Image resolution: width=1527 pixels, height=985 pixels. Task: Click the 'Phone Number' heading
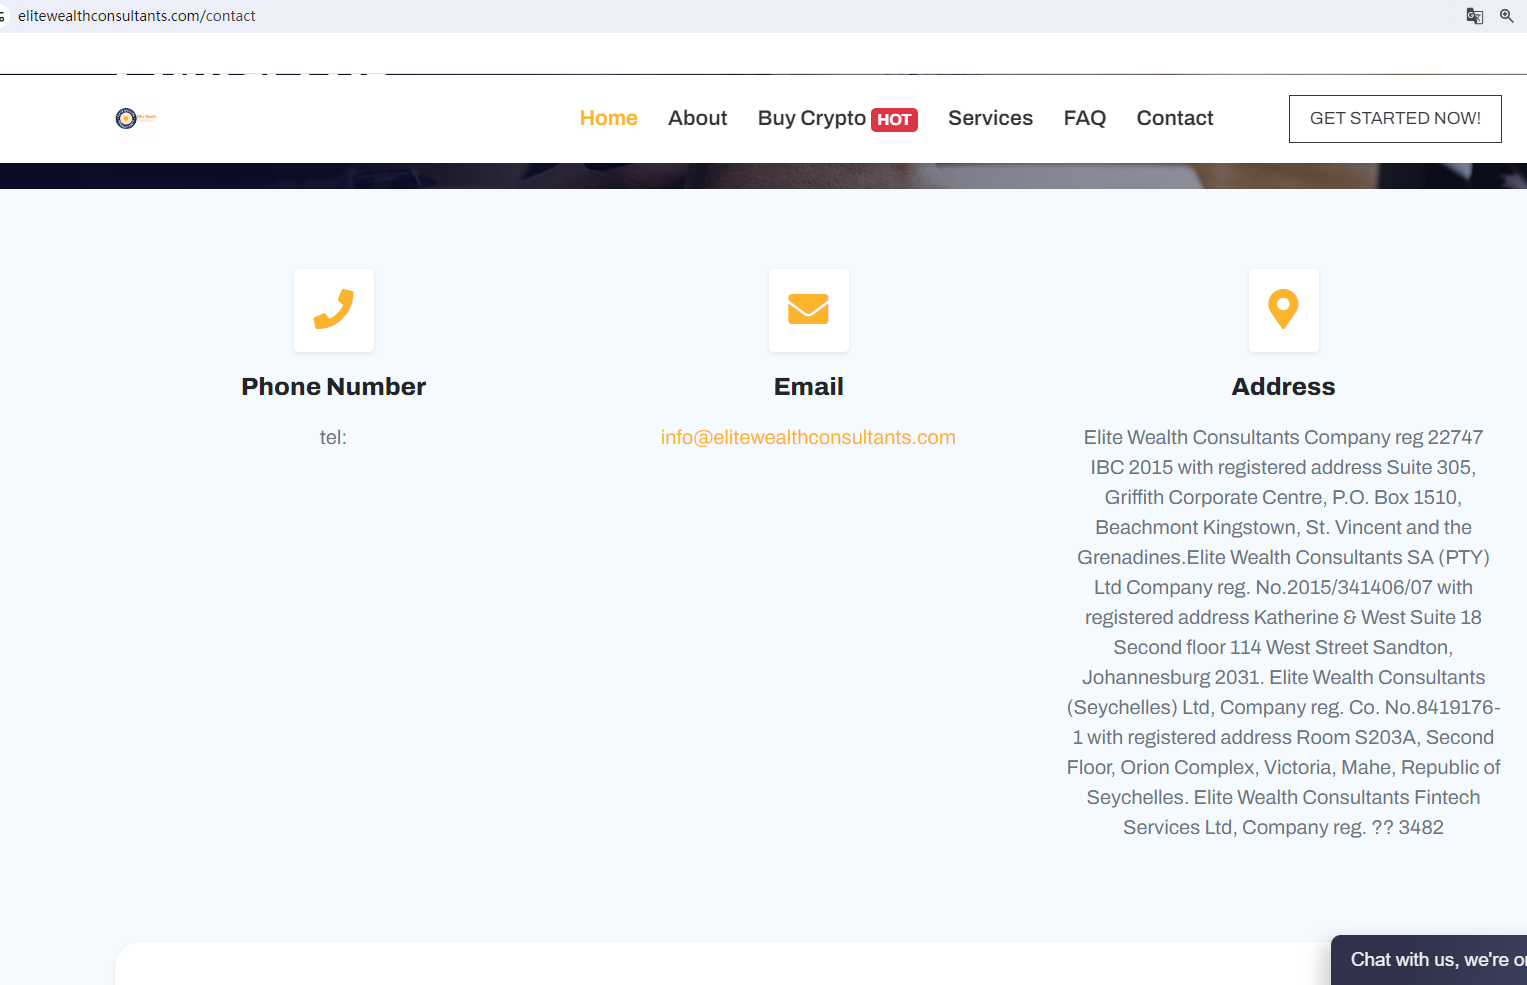coord(334,387)
